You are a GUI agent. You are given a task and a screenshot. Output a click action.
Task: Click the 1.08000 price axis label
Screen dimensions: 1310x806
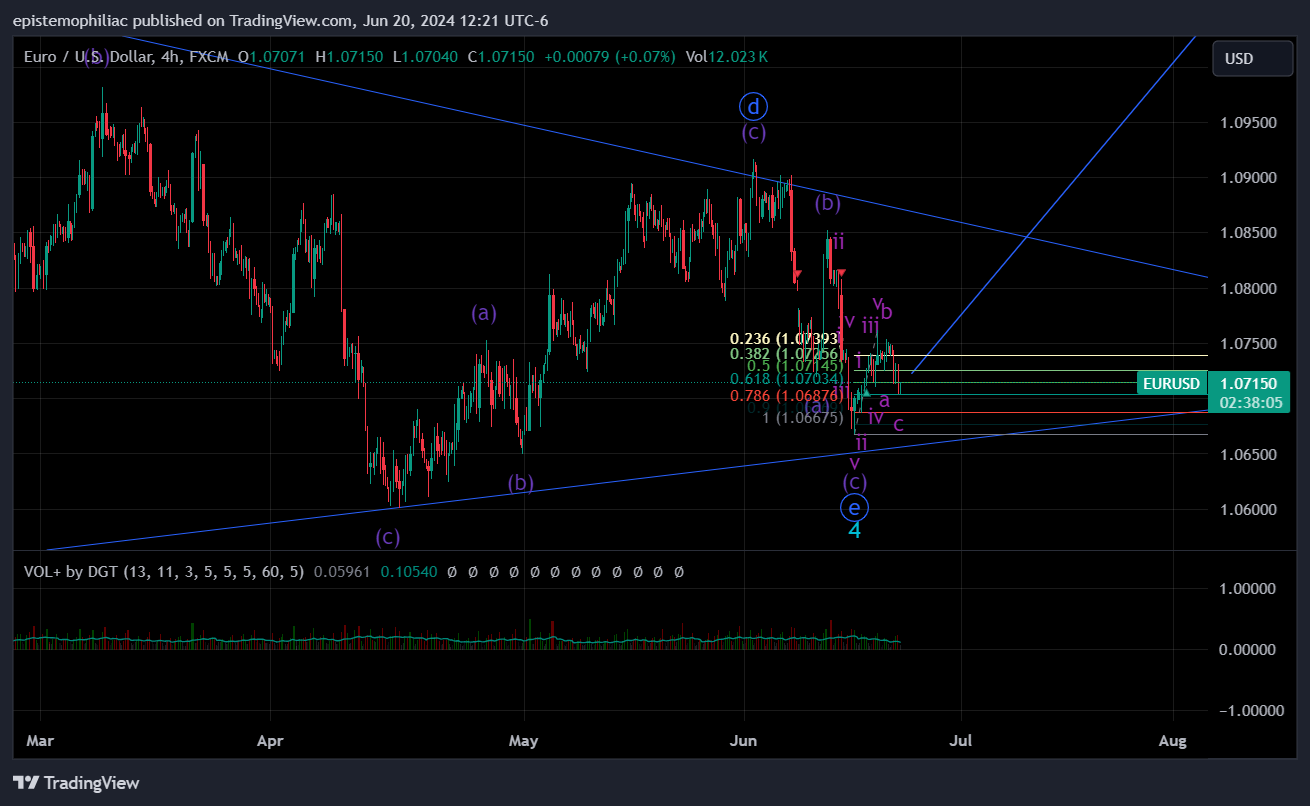1249,289
